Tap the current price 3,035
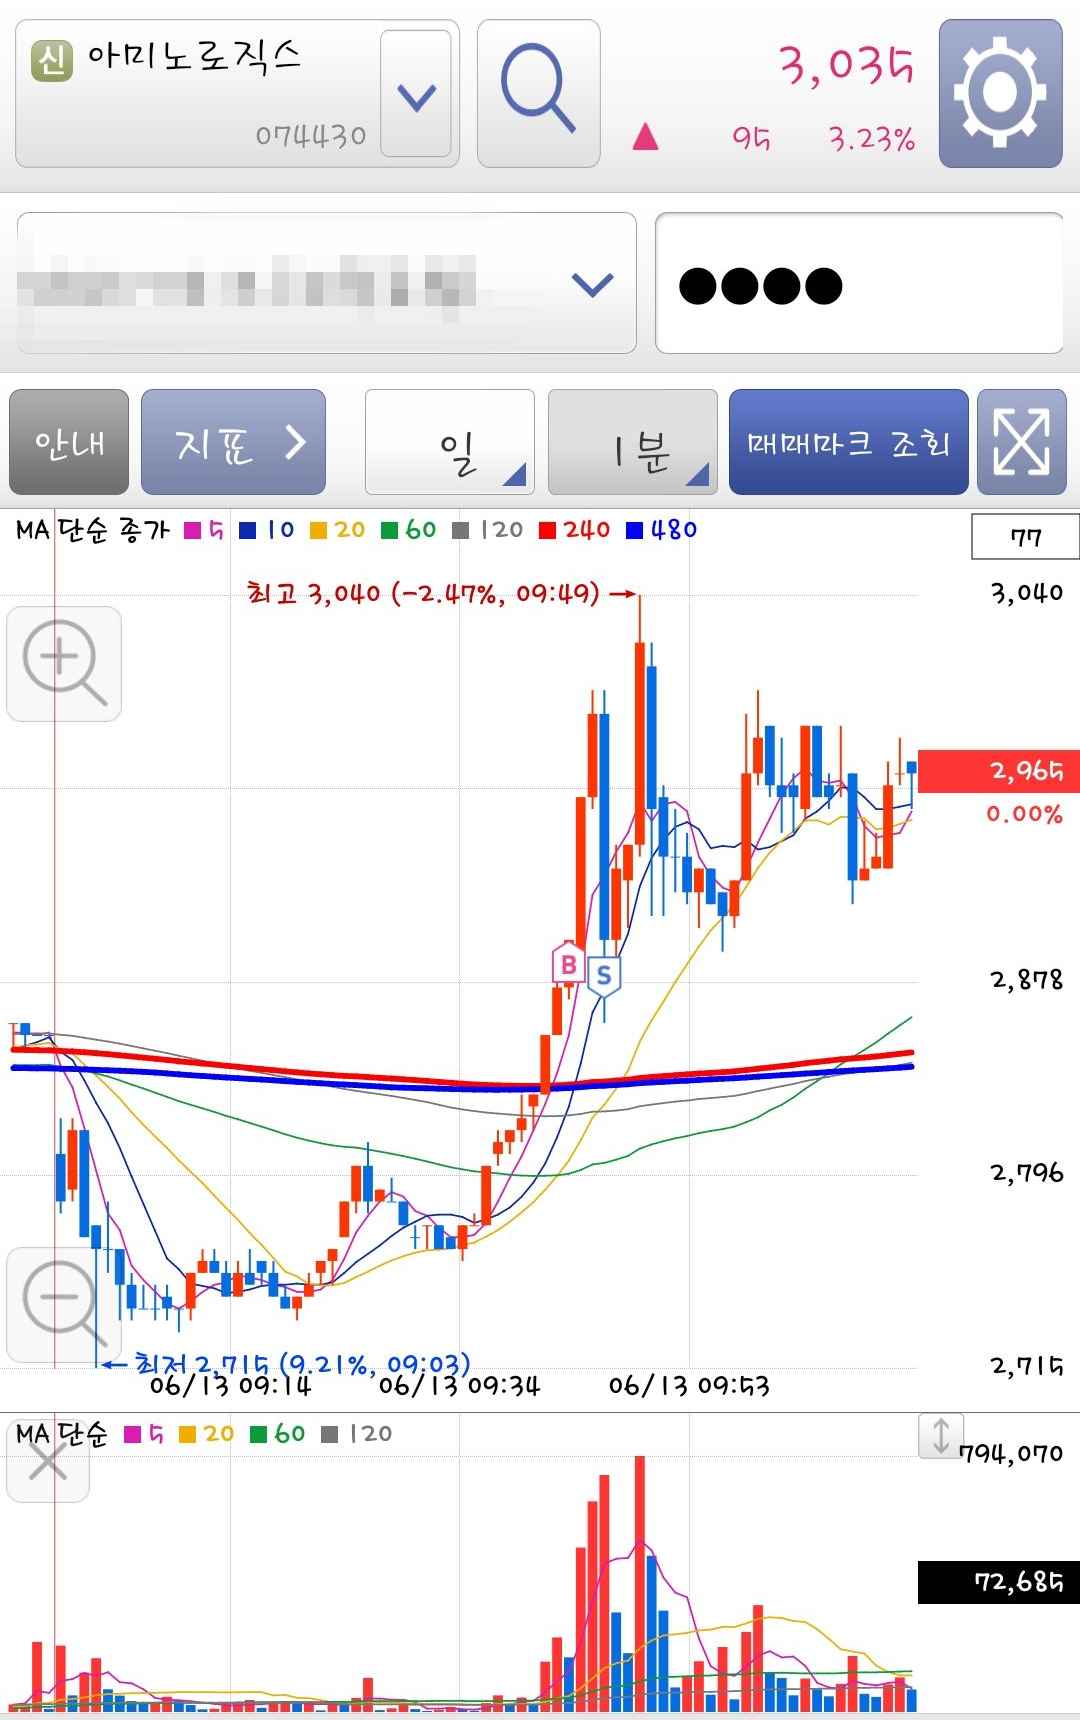Viewport: 1080px width, 1720px height. pyautogui.click(x=847, y=65)
